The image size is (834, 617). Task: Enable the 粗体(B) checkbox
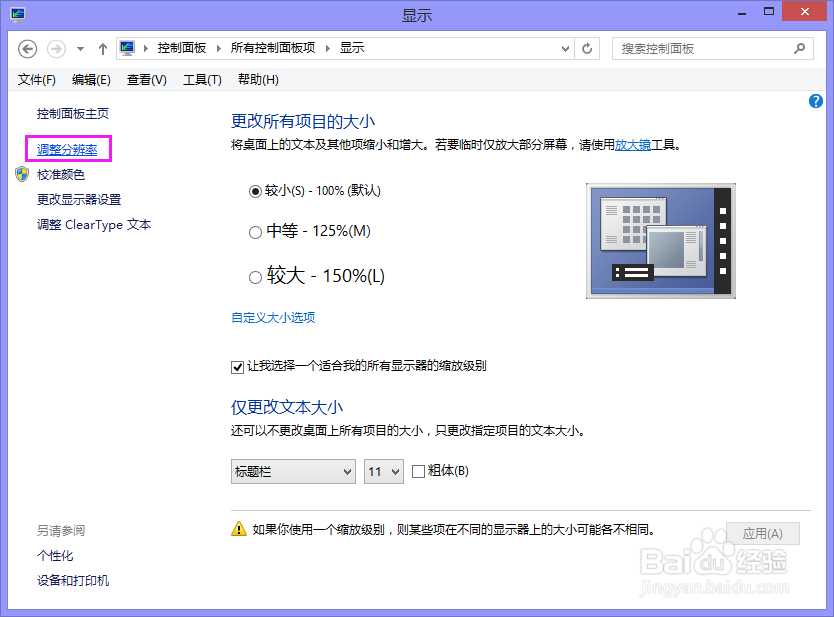(x=417, y=471)
